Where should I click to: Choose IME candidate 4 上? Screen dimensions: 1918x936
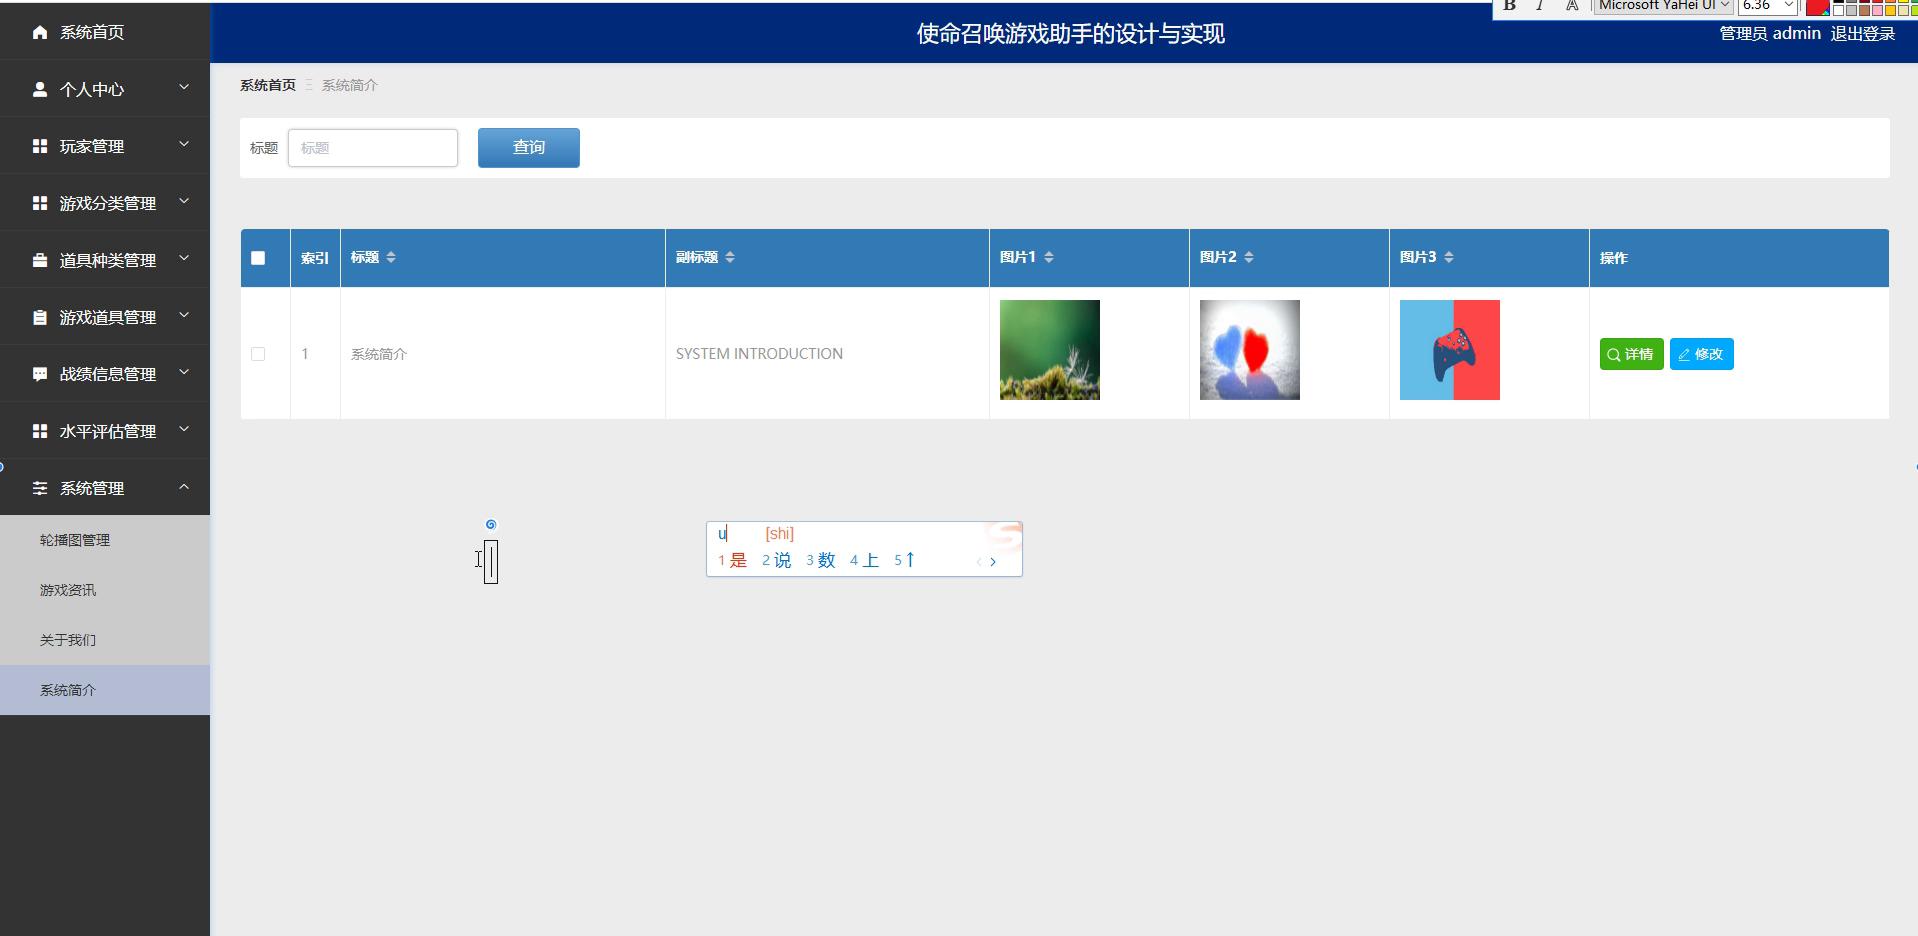(865, 561)
